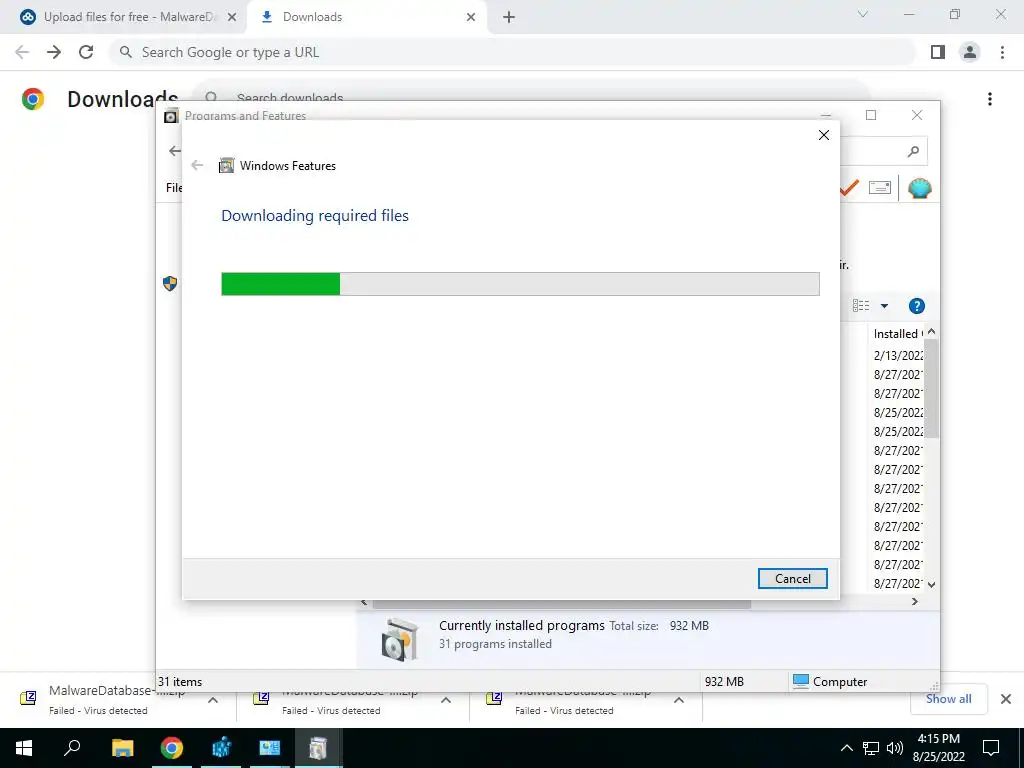Click the Computer status bar entry
Screen dimensions: 1024x768
pos(830,682)
